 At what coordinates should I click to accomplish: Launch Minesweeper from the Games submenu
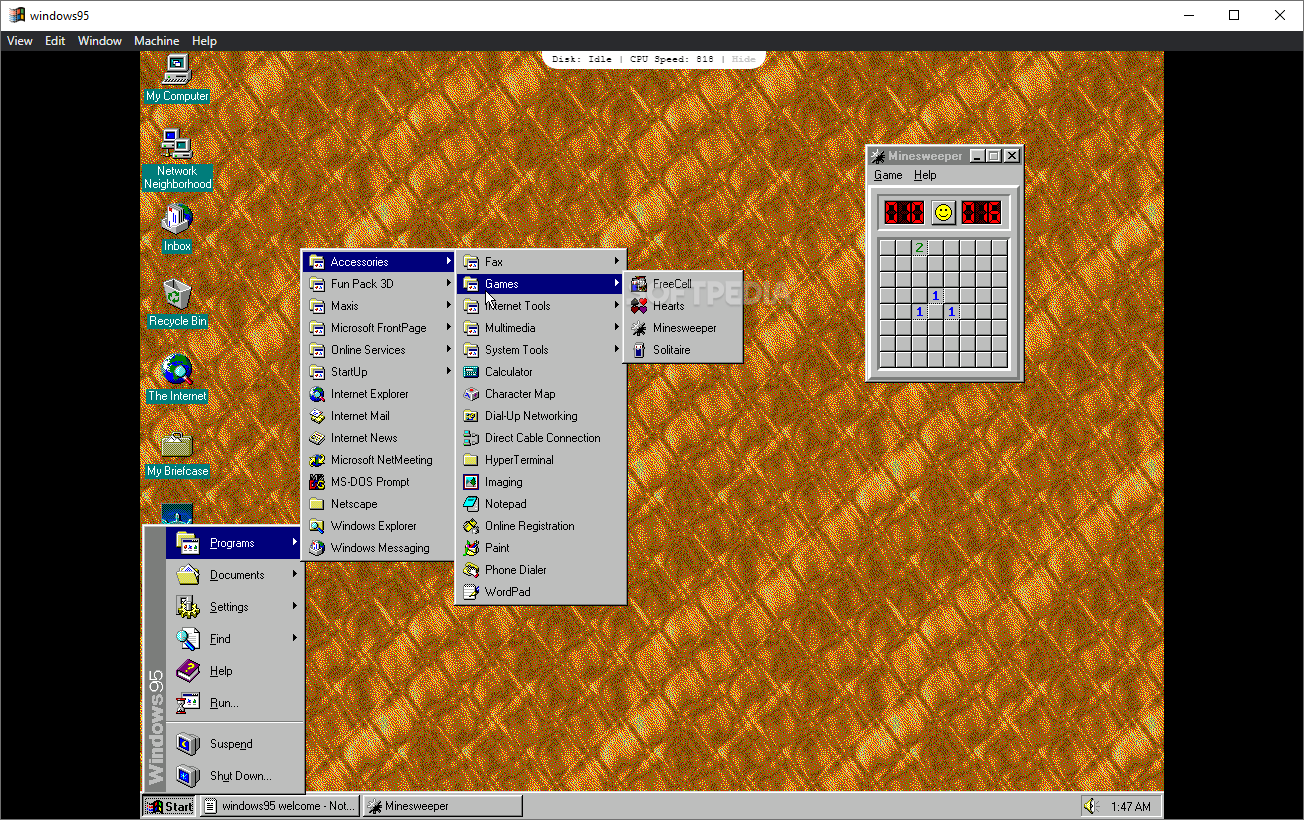[683, 328]
